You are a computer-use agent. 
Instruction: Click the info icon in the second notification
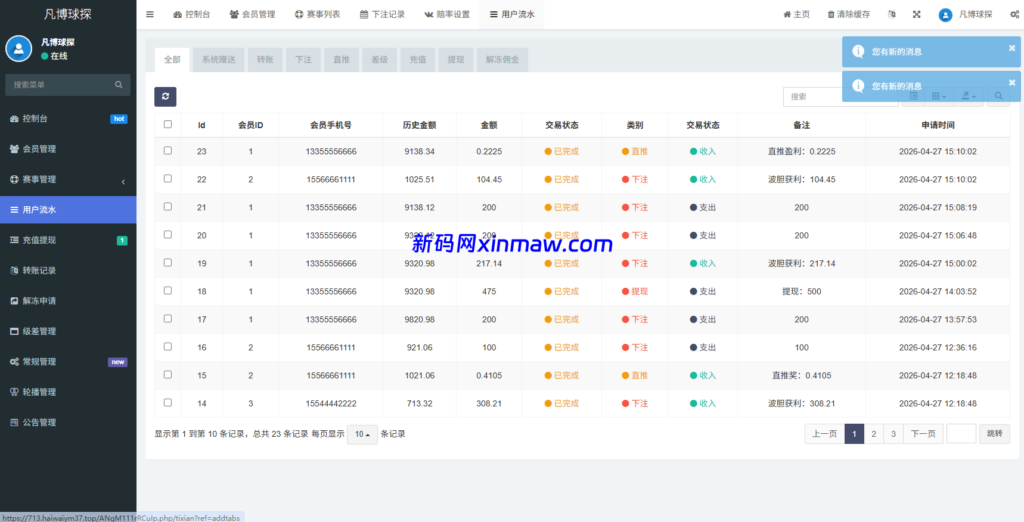tap(858, 86)
